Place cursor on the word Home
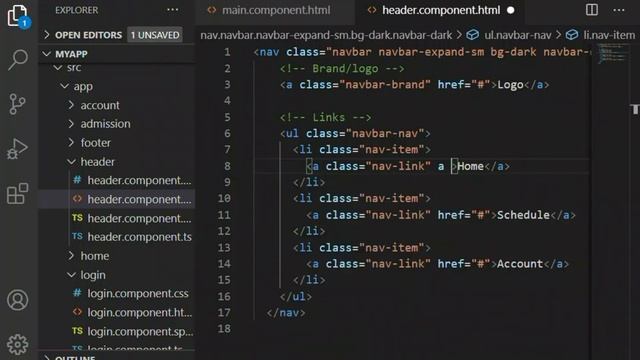 [470, 166]
